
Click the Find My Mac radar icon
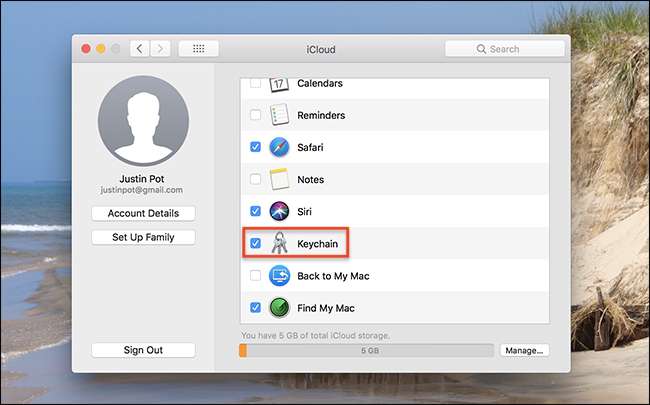coord(279,307)
